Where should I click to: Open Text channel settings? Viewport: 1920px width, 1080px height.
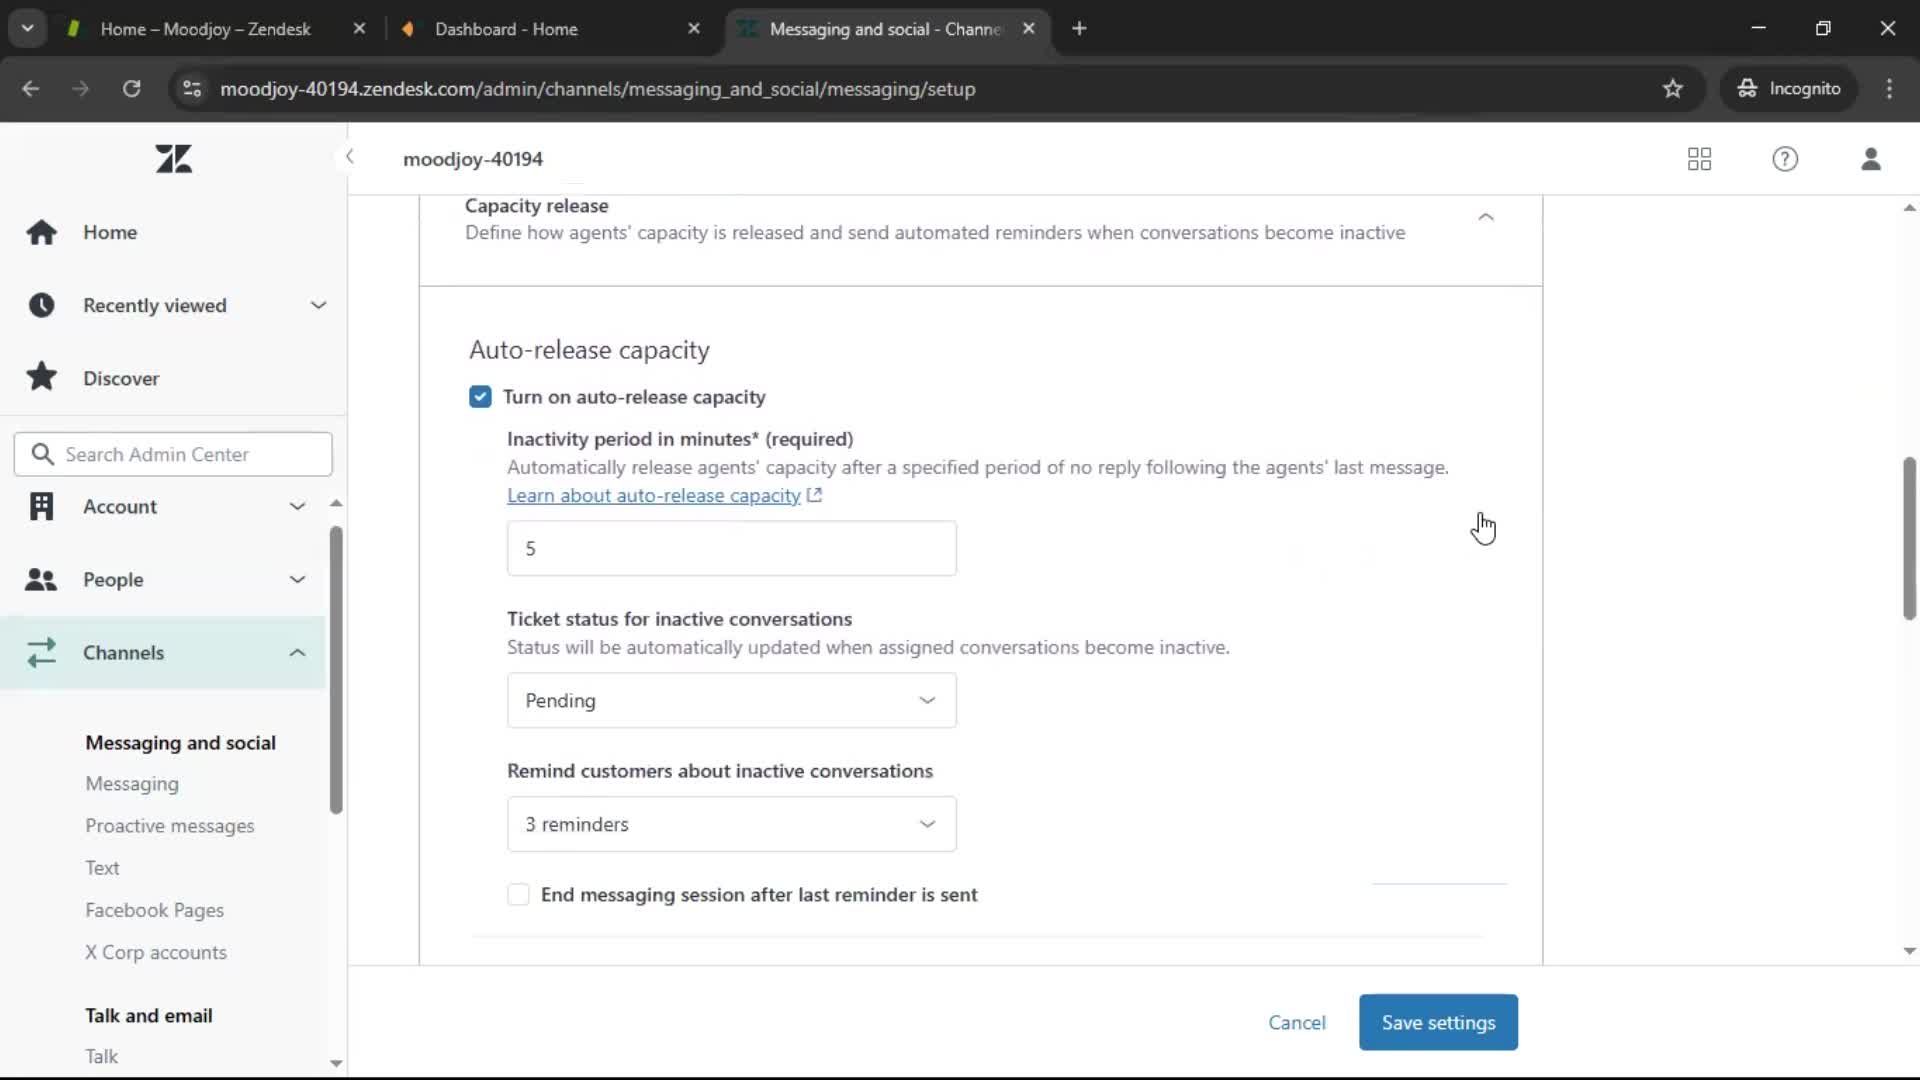[102, 868]
